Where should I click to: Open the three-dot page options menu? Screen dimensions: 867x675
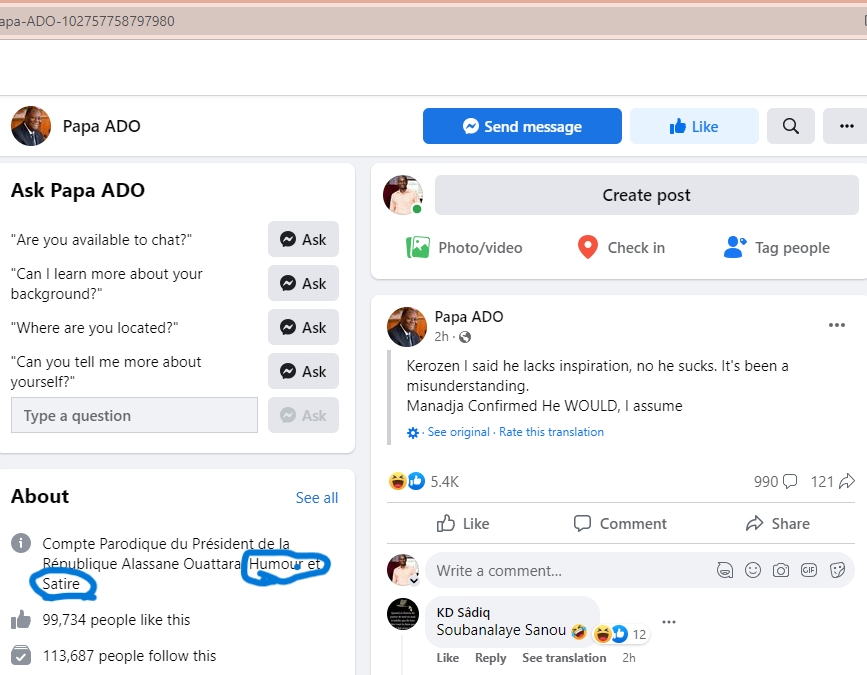click(x=846, y=126)
